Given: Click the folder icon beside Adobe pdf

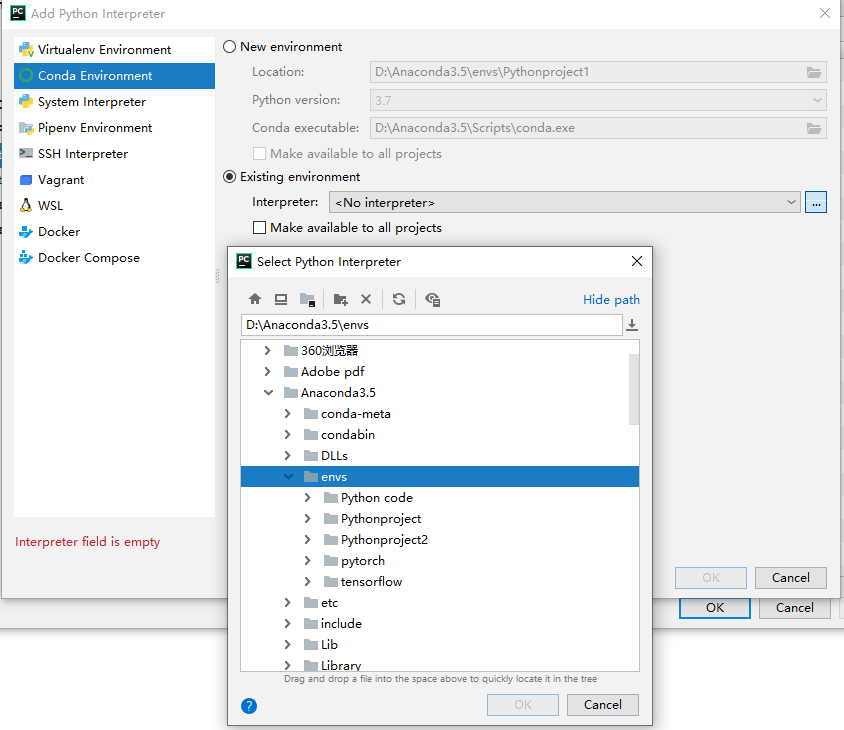Looking at the screenshot, I should click(291, 371).
